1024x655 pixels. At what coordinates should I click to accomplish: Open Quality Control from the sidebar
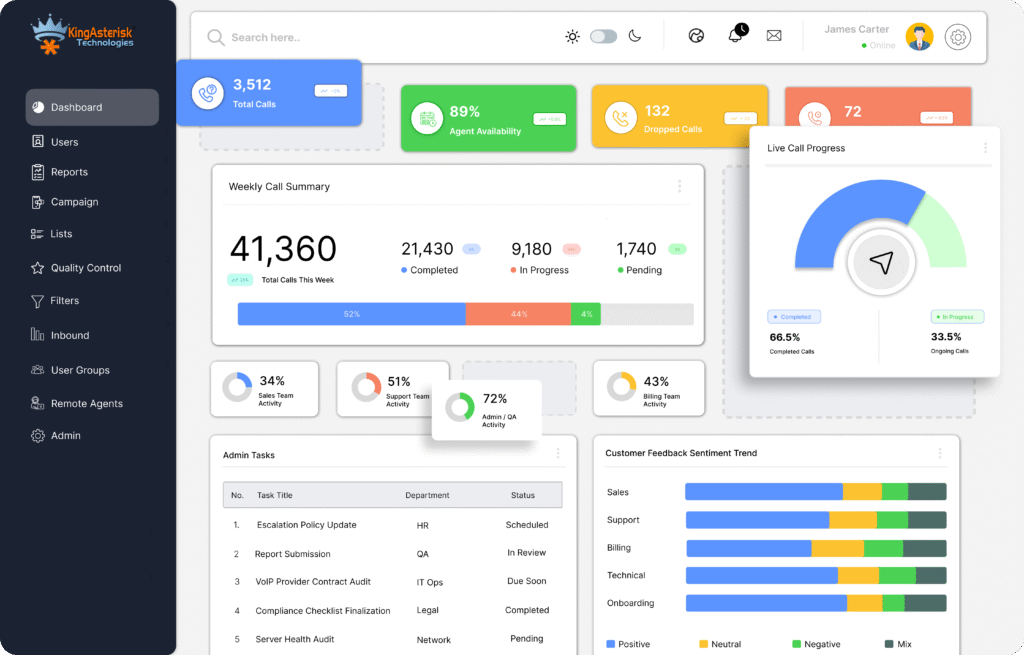click(38, 267)
